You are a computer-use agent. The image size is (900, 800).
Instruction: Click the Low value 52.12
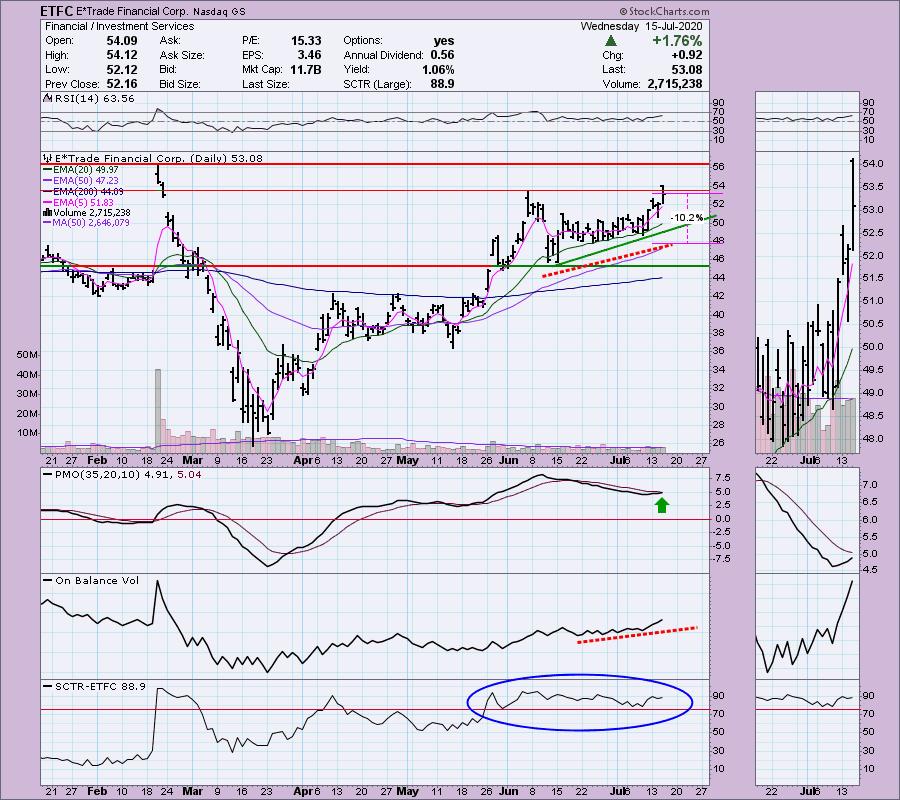point(122,69)
